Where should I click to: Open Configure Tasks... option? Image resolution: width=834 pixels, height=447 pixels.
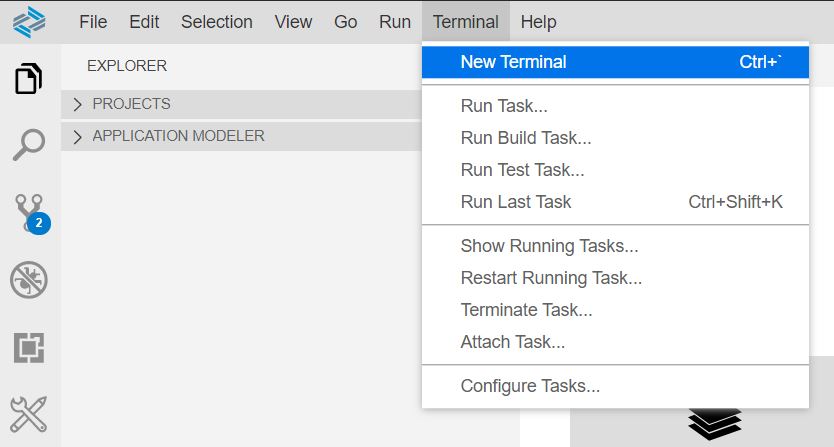(x=530, y=386)
